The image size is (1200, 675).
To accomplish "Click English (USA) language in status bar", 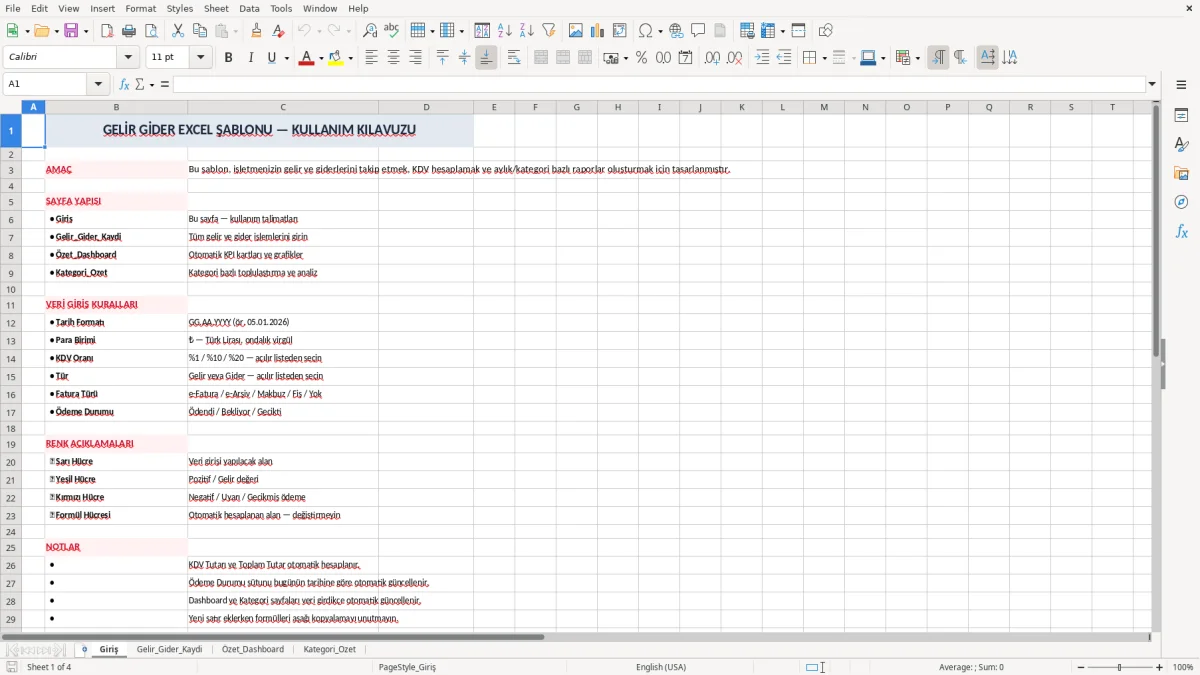I will pos(661,667).
